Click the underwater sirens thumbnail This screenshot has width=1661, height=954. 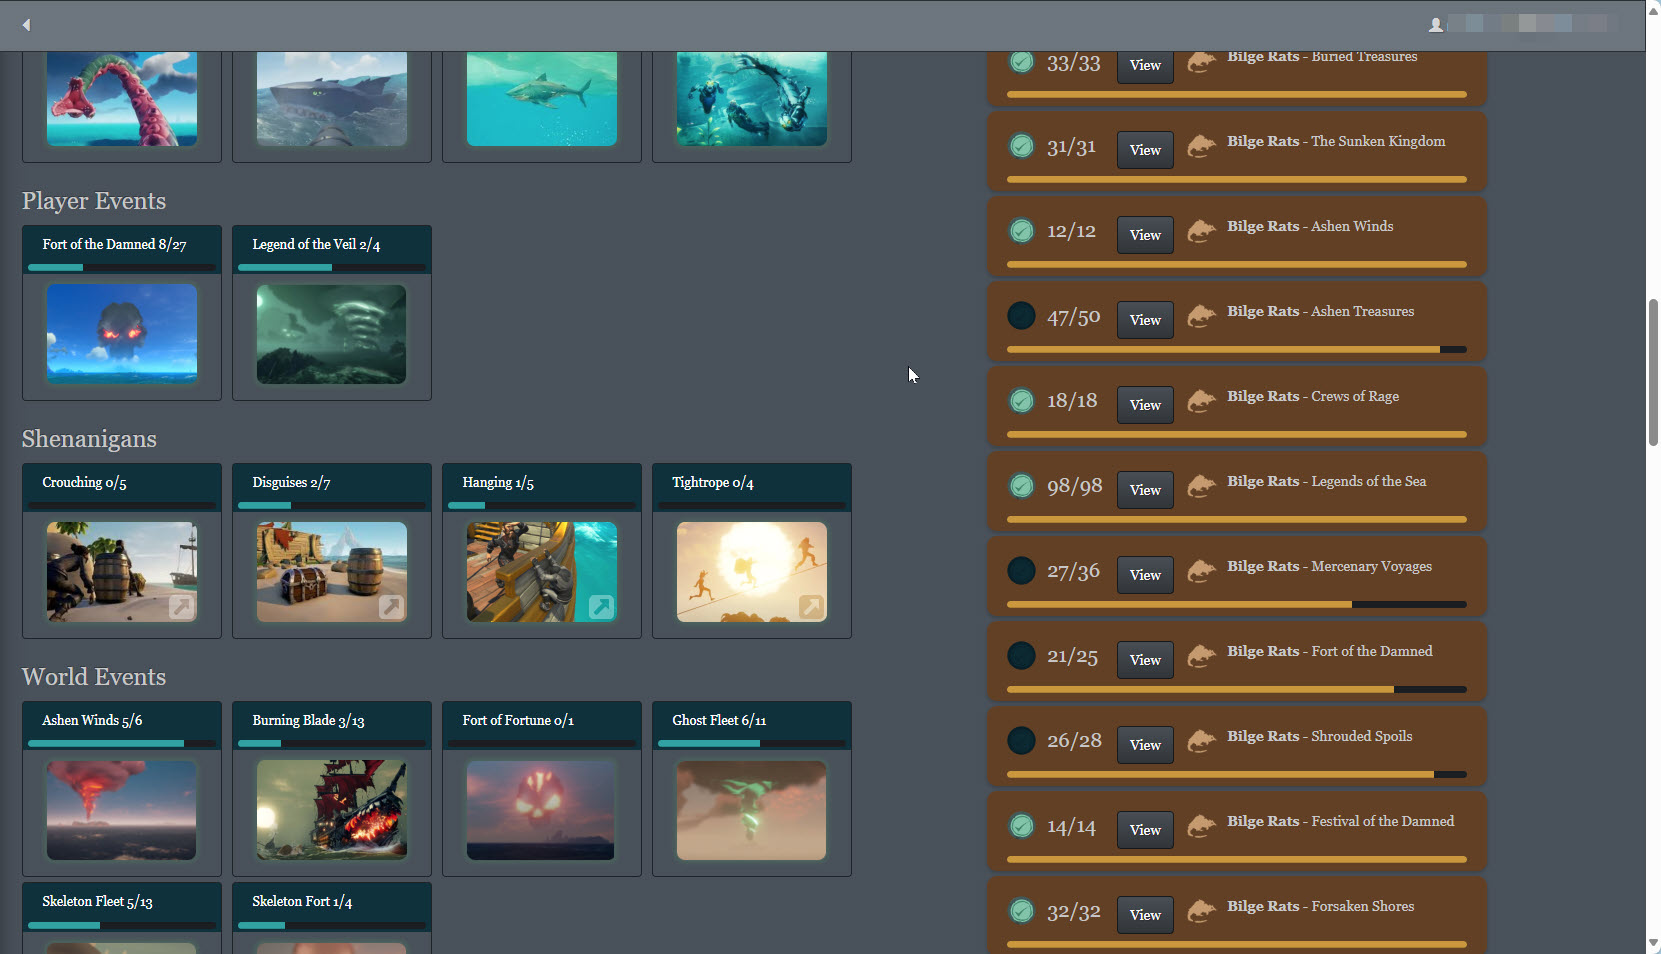tap(752, 99)
